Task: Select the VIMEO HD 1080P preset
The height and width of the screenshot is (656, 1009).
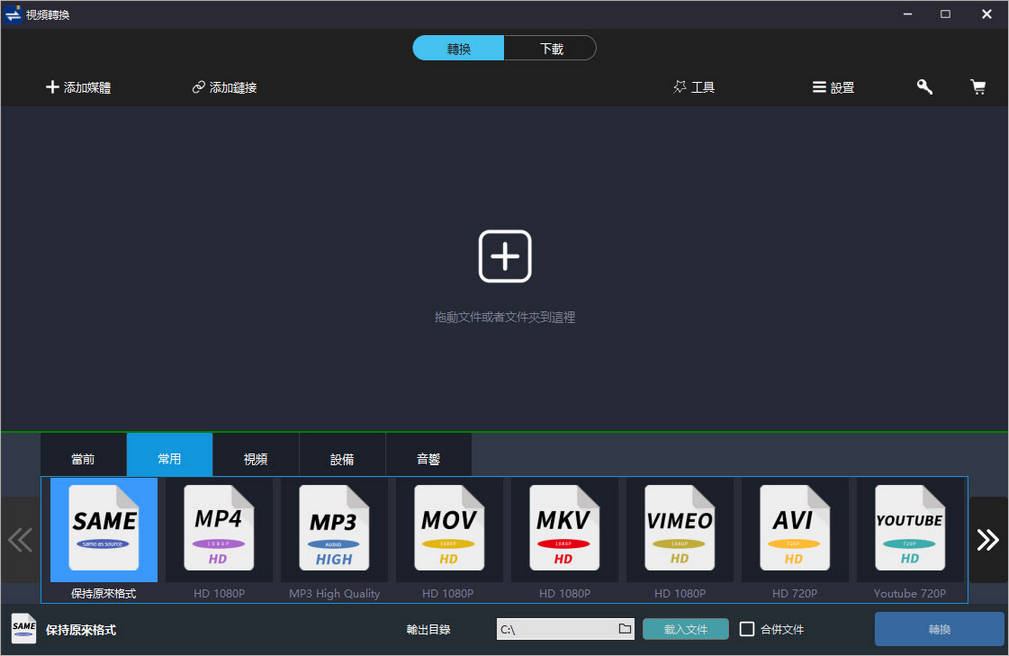Action: tap(679, 529)
